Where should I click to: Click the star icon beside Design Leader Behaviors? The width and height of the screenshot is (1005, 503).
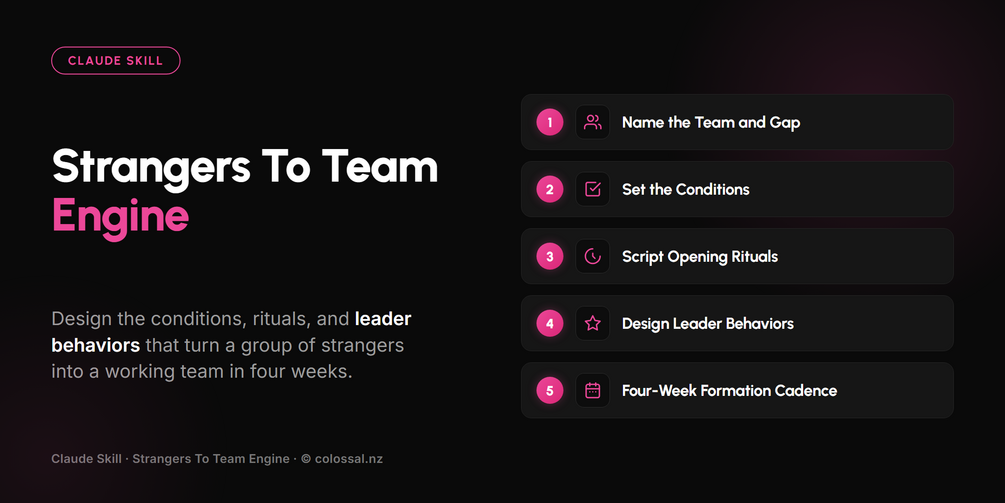(x=593, y=323)
